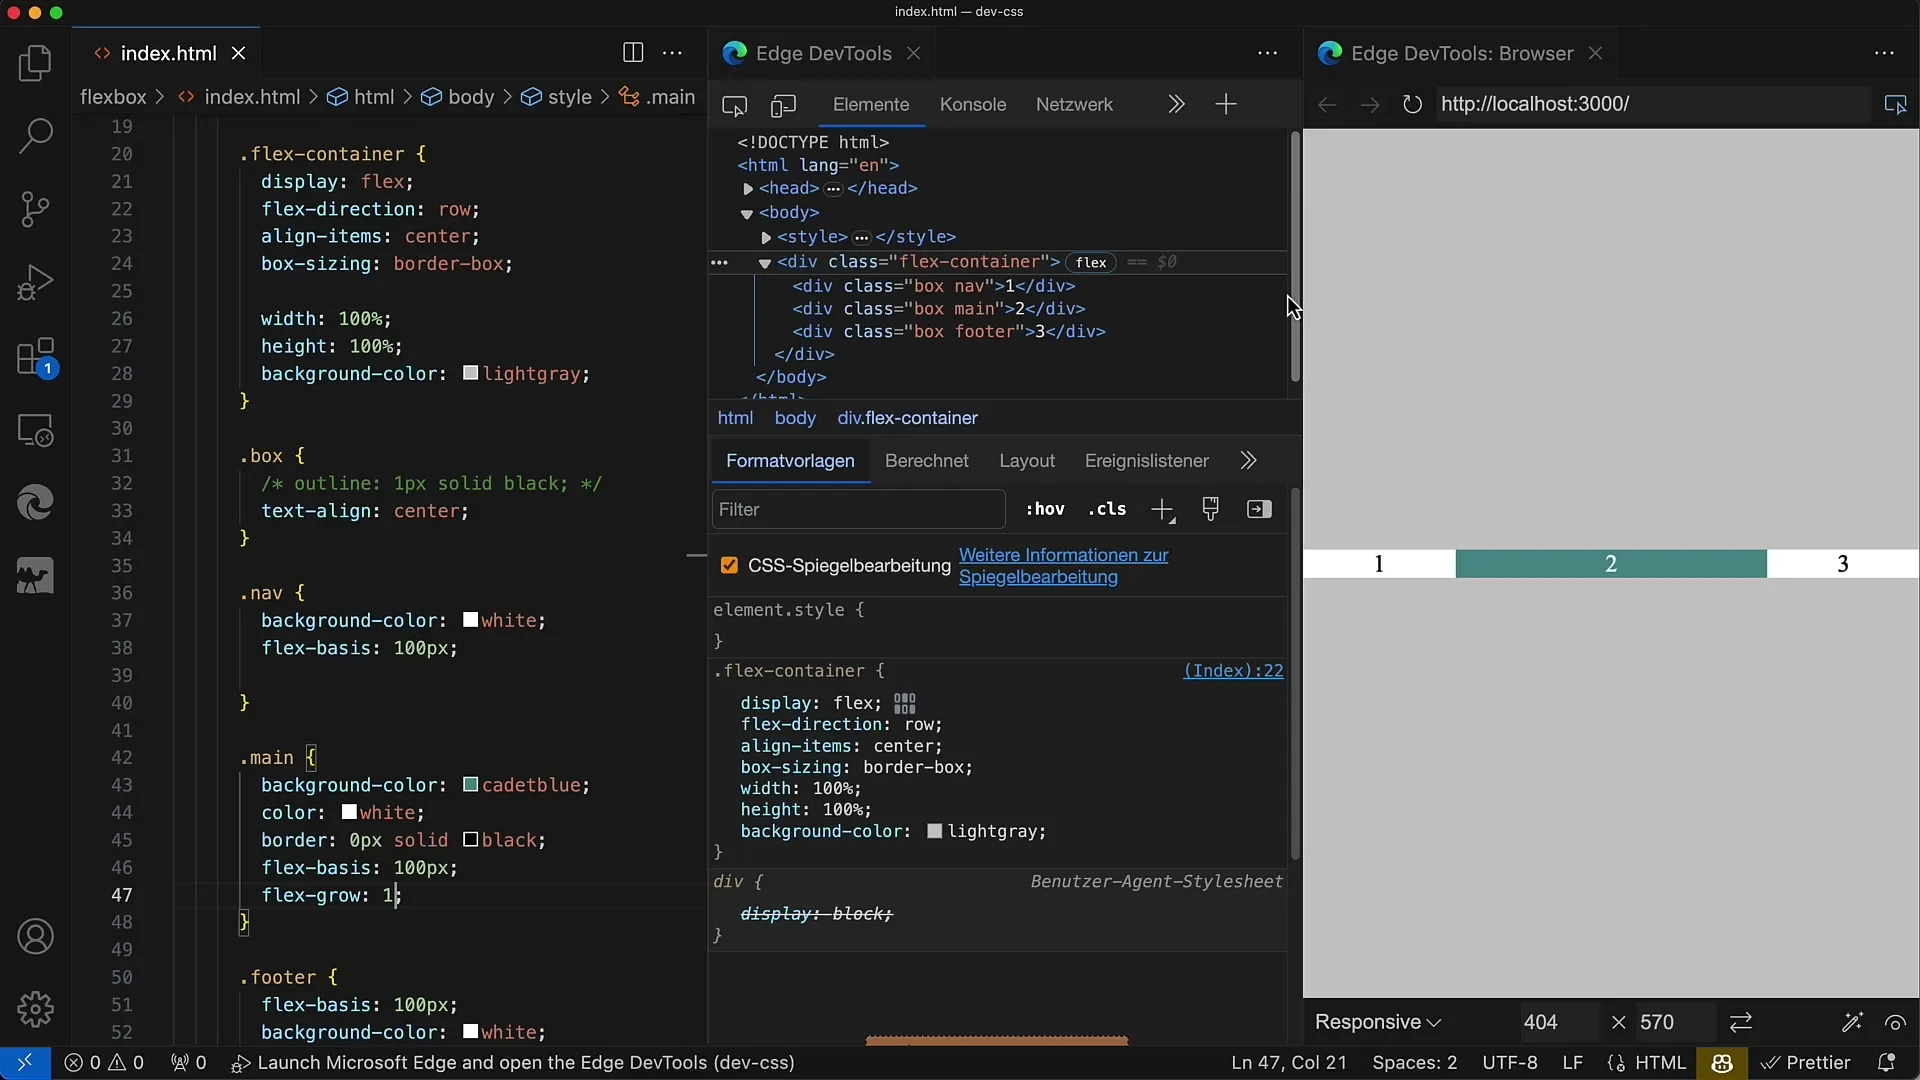The image size is (1920, 1080).
Task: Open remote window indicator in status bar
Action: [25, 1063]
